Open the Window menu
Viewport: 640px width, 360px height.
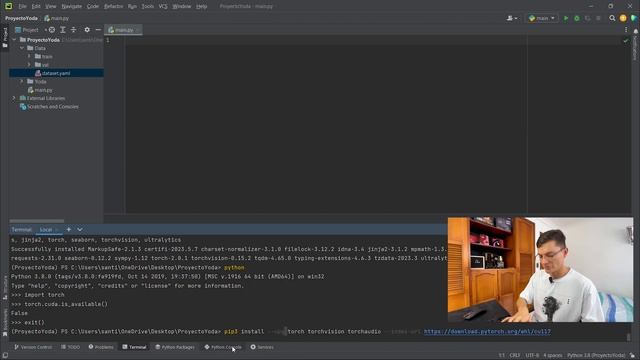click(x=182, y=6)
